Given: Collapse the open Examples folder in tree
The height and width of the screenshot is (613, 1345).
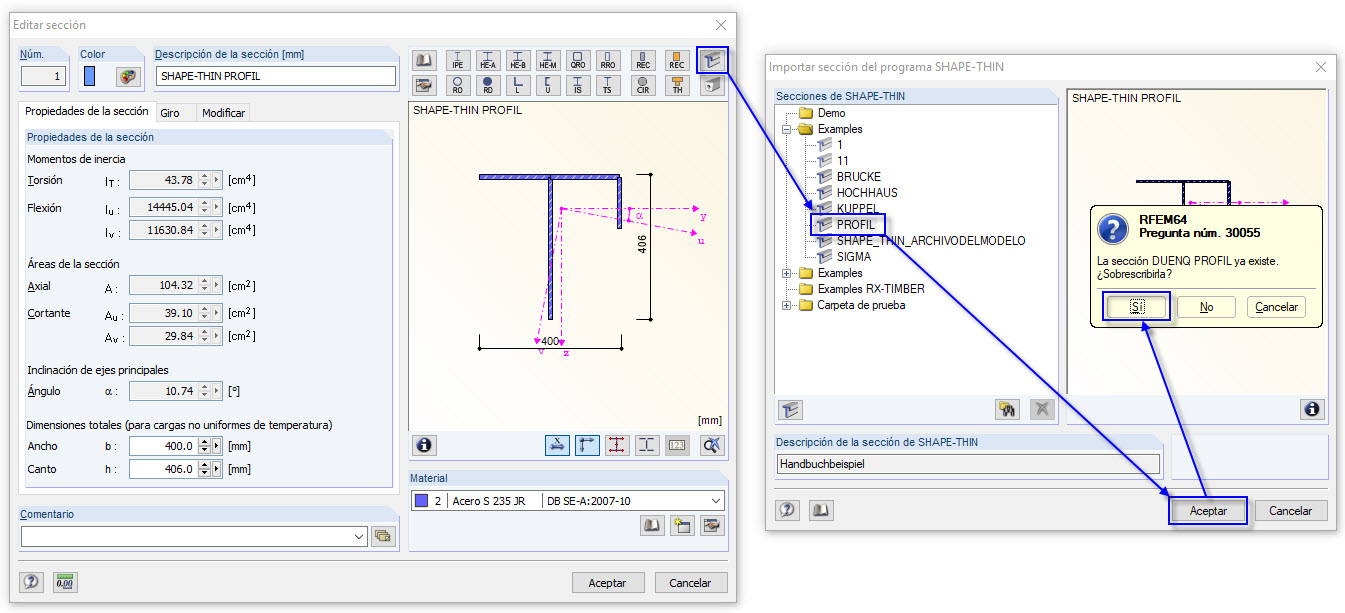Looking at the screenshot, I should pos(788,129).
